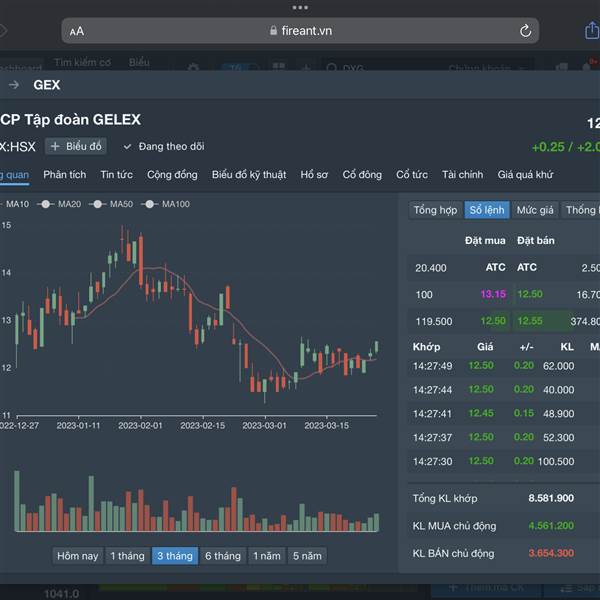The image size is (600, 600).
Task: Click the 2023-03-15 date on chart axis
Action: [326, 426]
